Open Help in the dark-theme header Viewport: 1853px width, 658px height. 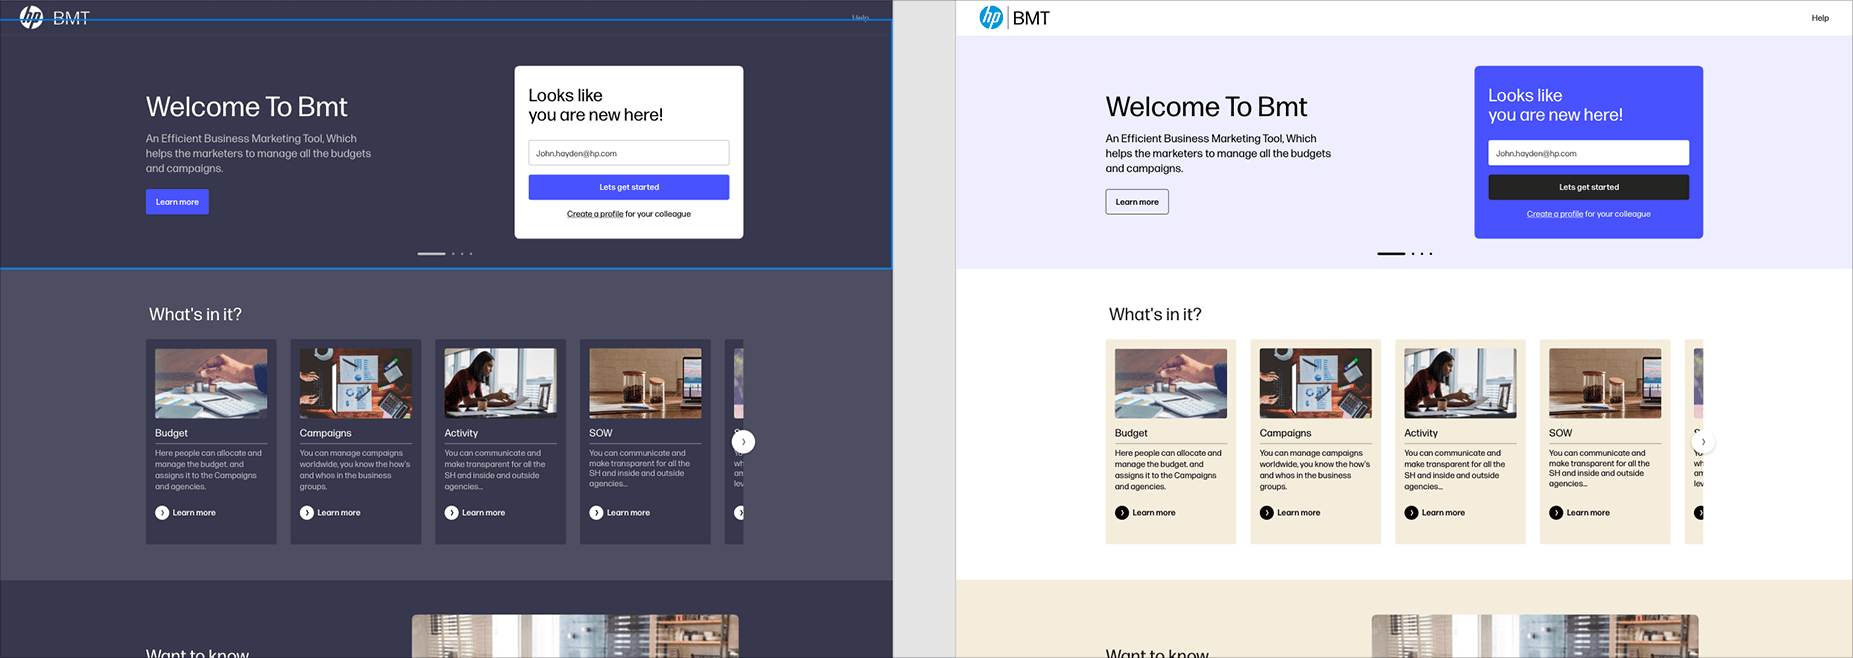pos(860,18)
